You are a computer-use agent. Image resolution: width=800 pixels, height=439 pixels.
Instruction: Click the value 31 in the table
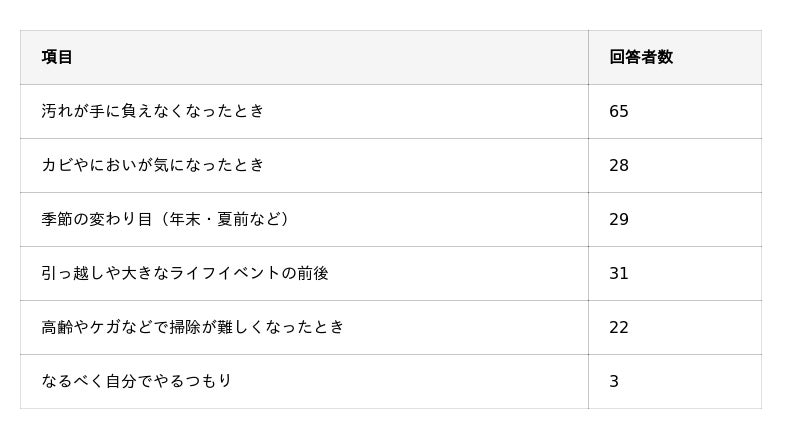pos(619,273)
